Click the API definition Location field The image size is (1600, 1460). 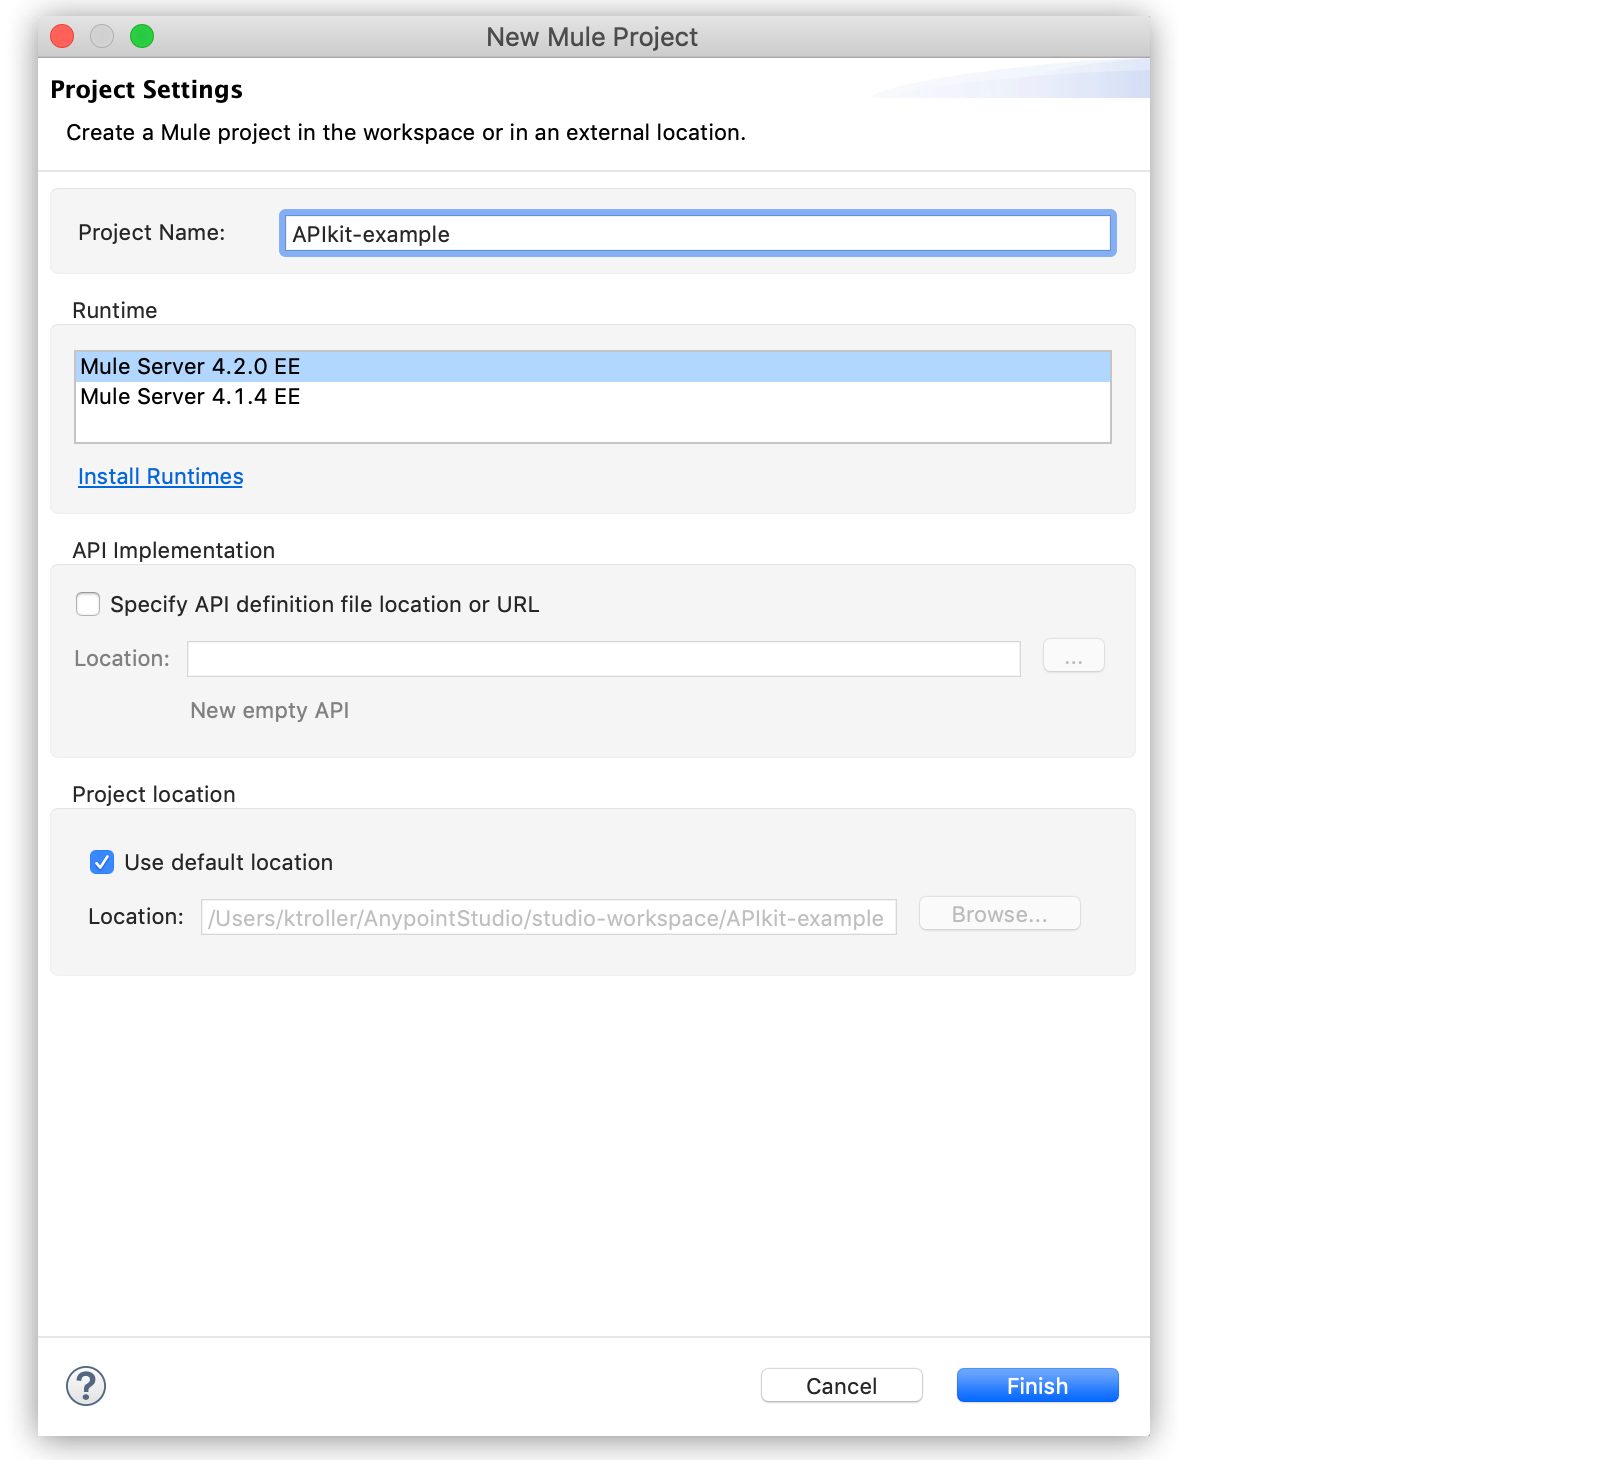click(603, 659)
